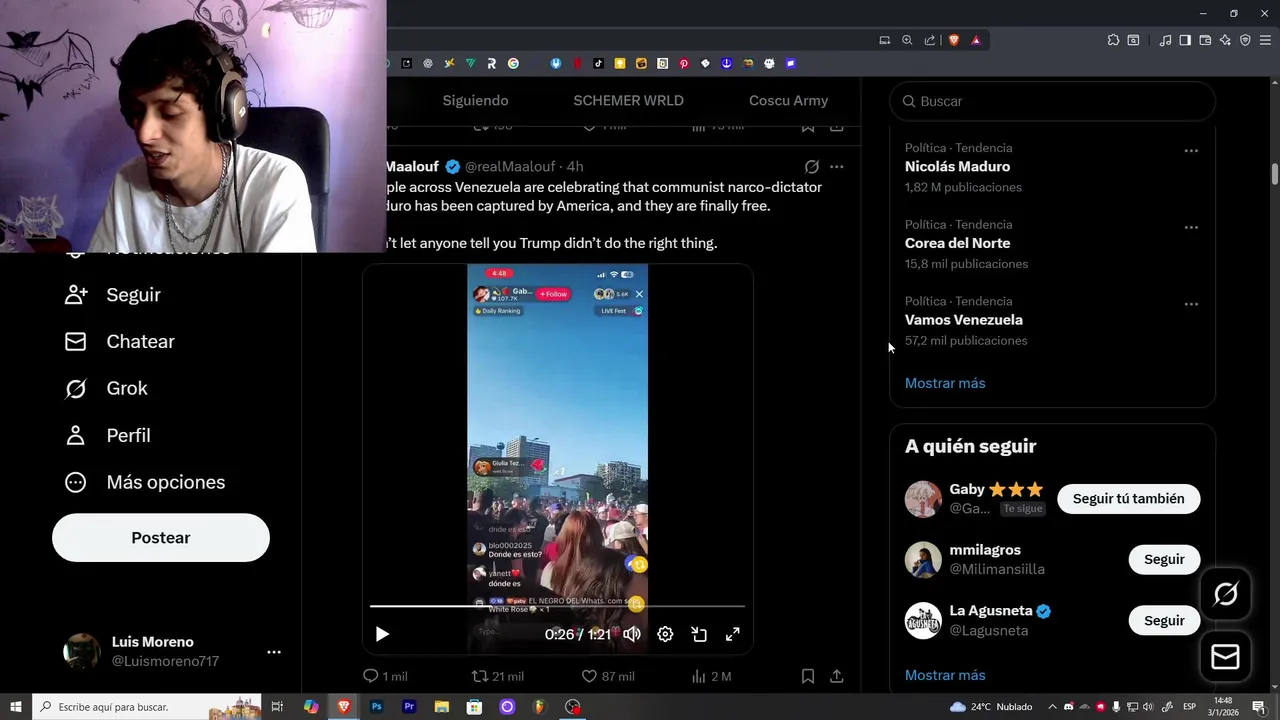Screen dimensions: 1280x720
Task: Open the Brave hamburger main menu
Action: [1265, 40]
